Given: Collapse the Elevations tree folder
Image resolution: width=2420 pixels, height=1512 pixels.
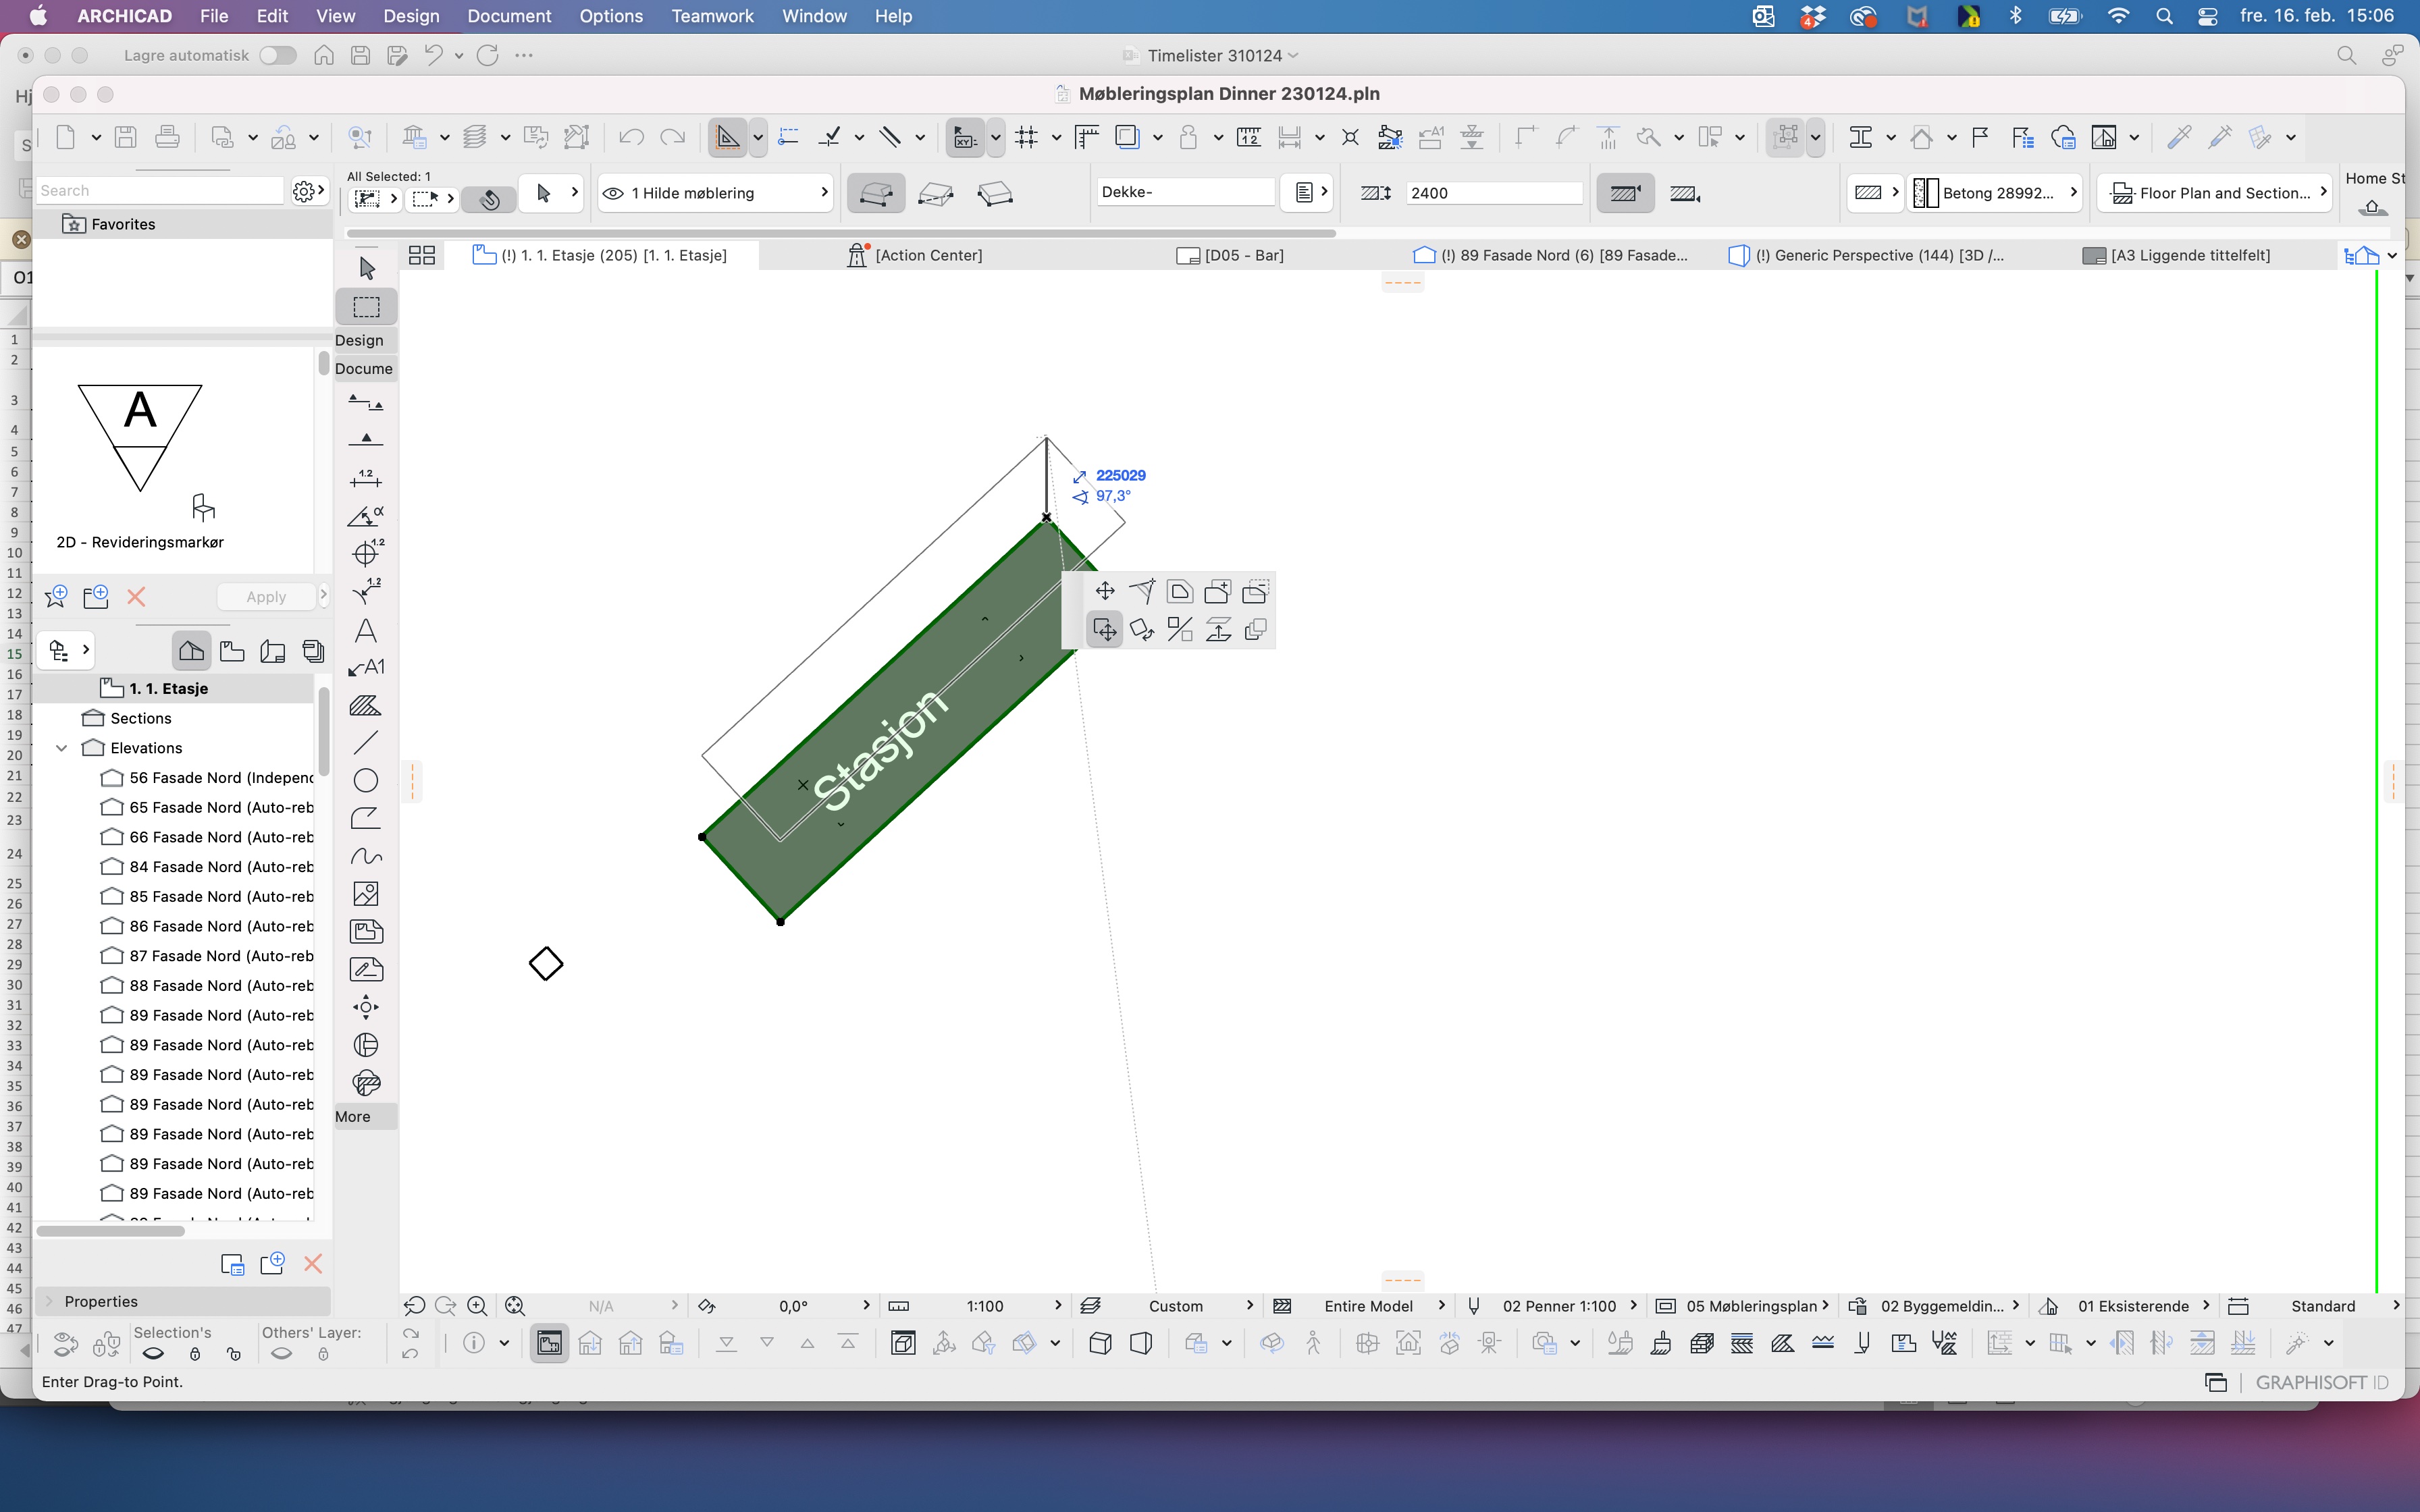Looking at the screenshot, I should [61, 748].
